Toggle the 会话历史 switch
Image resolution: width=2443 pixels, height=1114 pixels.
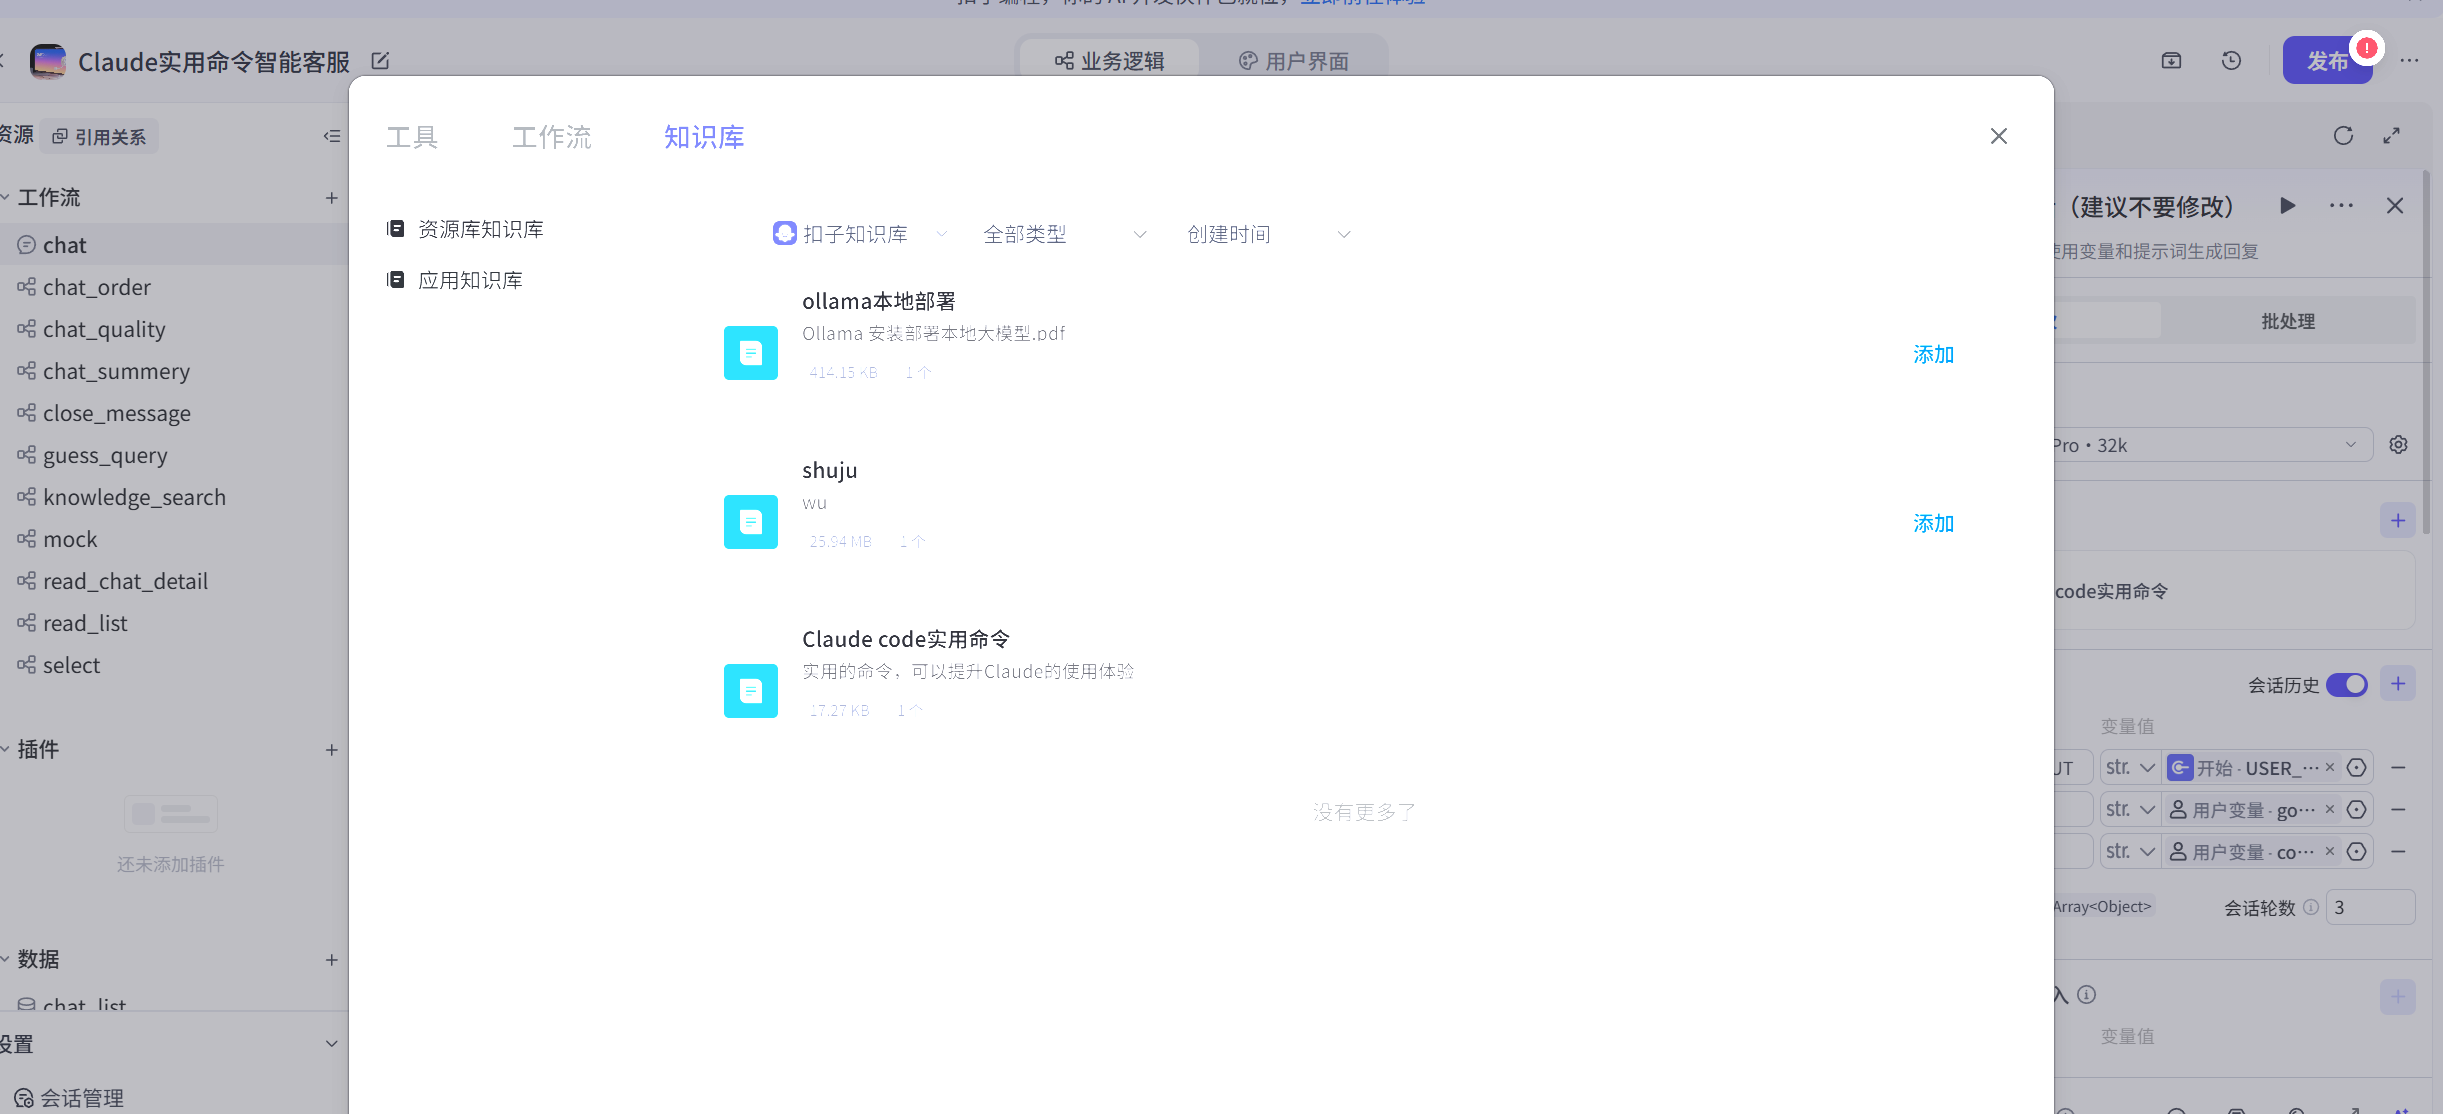pos(2346,685)
